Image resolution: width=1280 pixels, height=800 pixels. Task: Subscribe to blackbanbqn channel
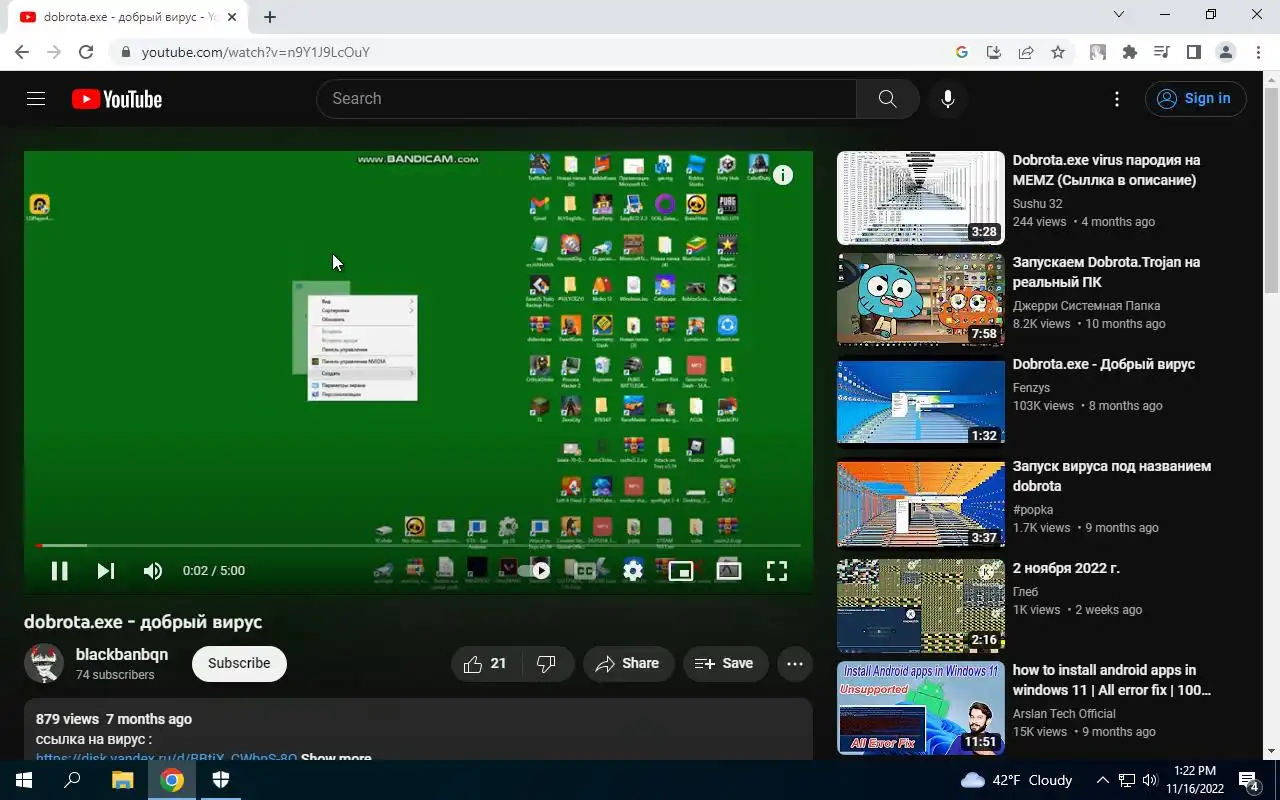[239, 663]
